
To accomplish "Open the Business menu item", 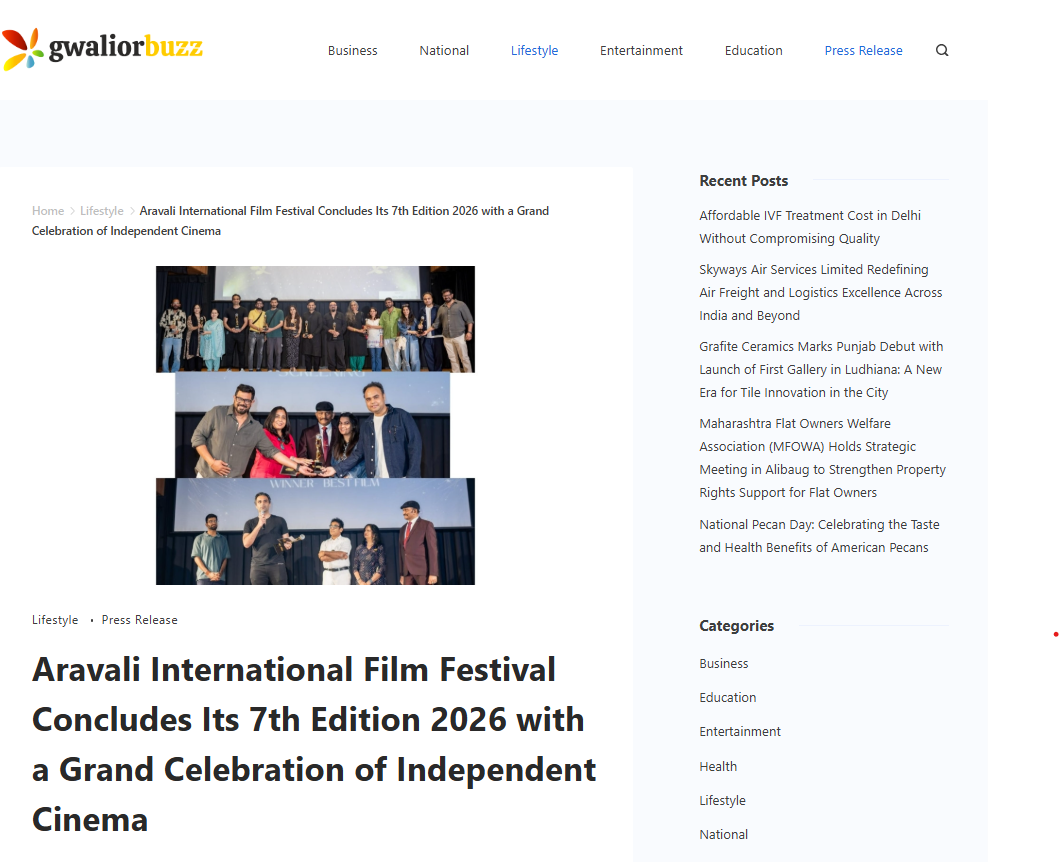I will coord(352,51).
